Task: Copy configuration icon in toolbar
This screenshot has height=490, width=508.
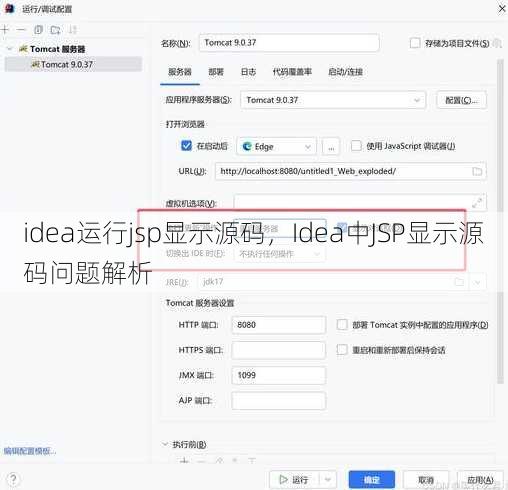Action: [38, 30]
